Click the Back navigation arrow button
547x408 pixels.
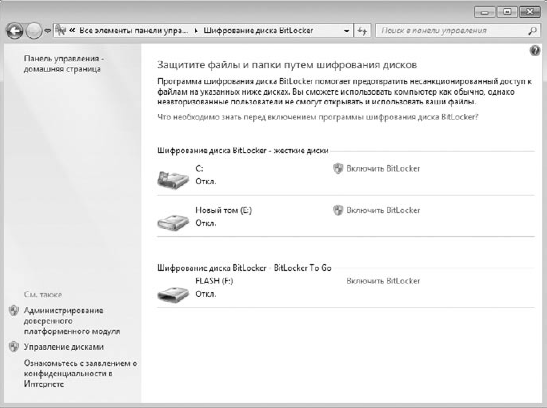coord(15,31)
